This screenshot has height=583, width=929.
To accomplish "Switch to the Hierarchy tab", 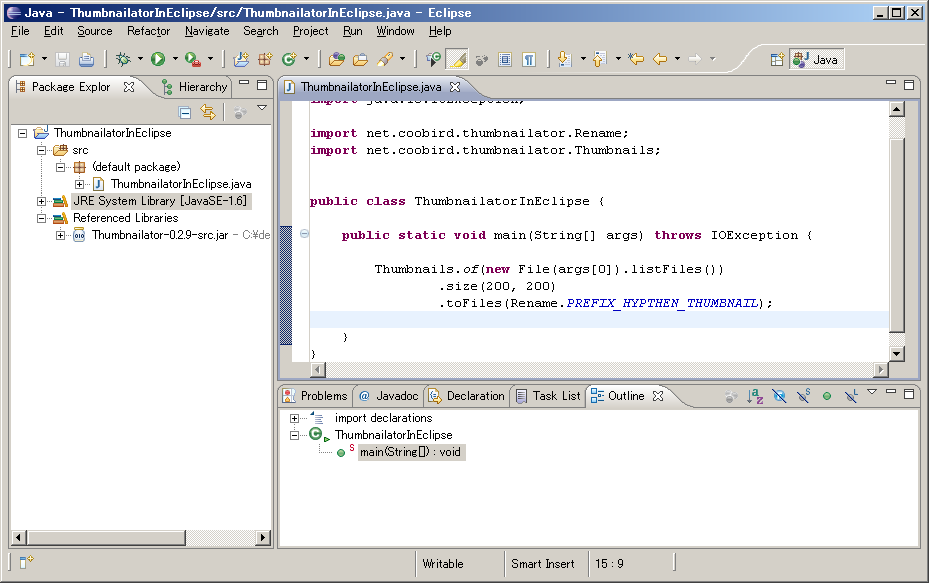I will pos(195,87).
